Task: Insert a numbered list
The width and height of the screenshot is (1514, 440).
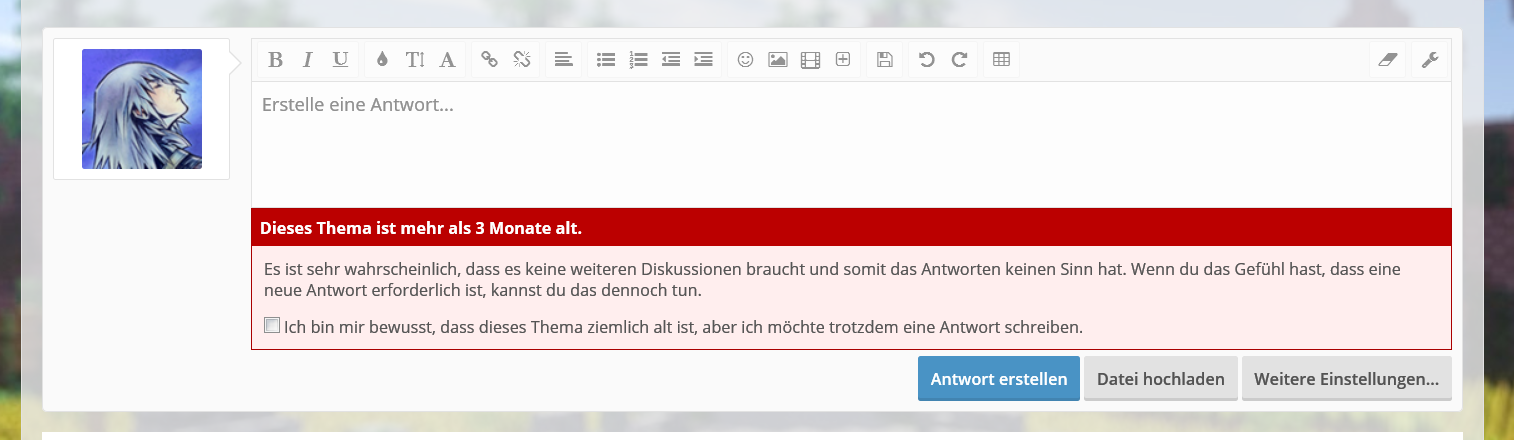Action: [638, 60]
